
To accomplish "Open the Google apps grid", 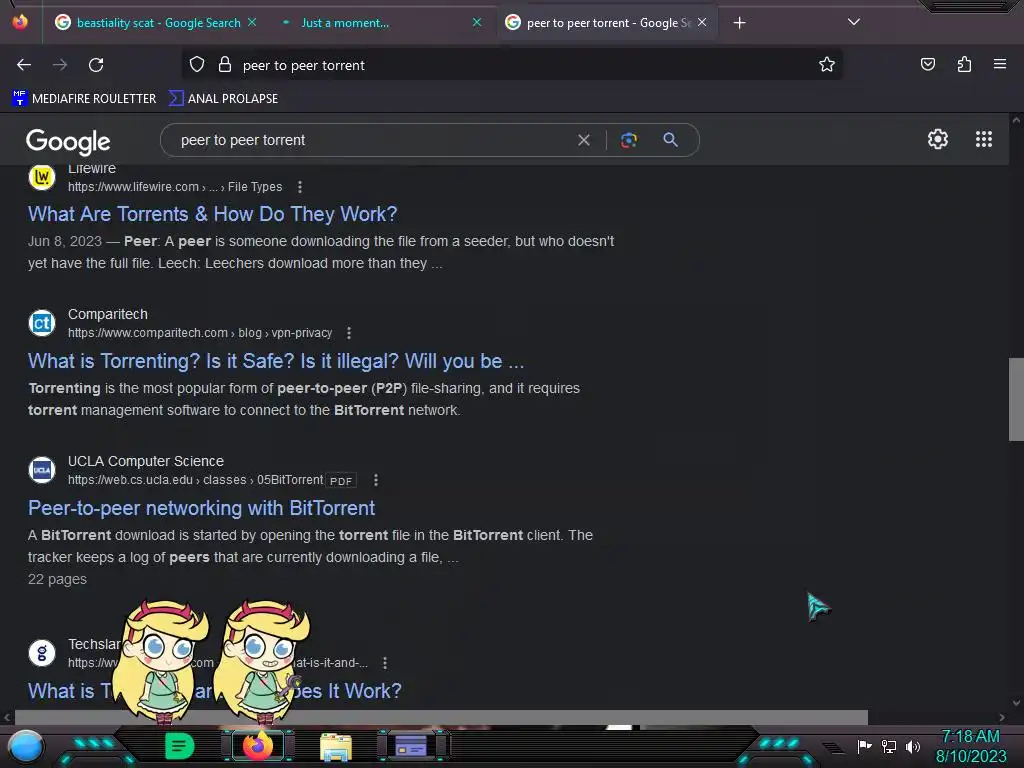I will [x=984, y=139].
